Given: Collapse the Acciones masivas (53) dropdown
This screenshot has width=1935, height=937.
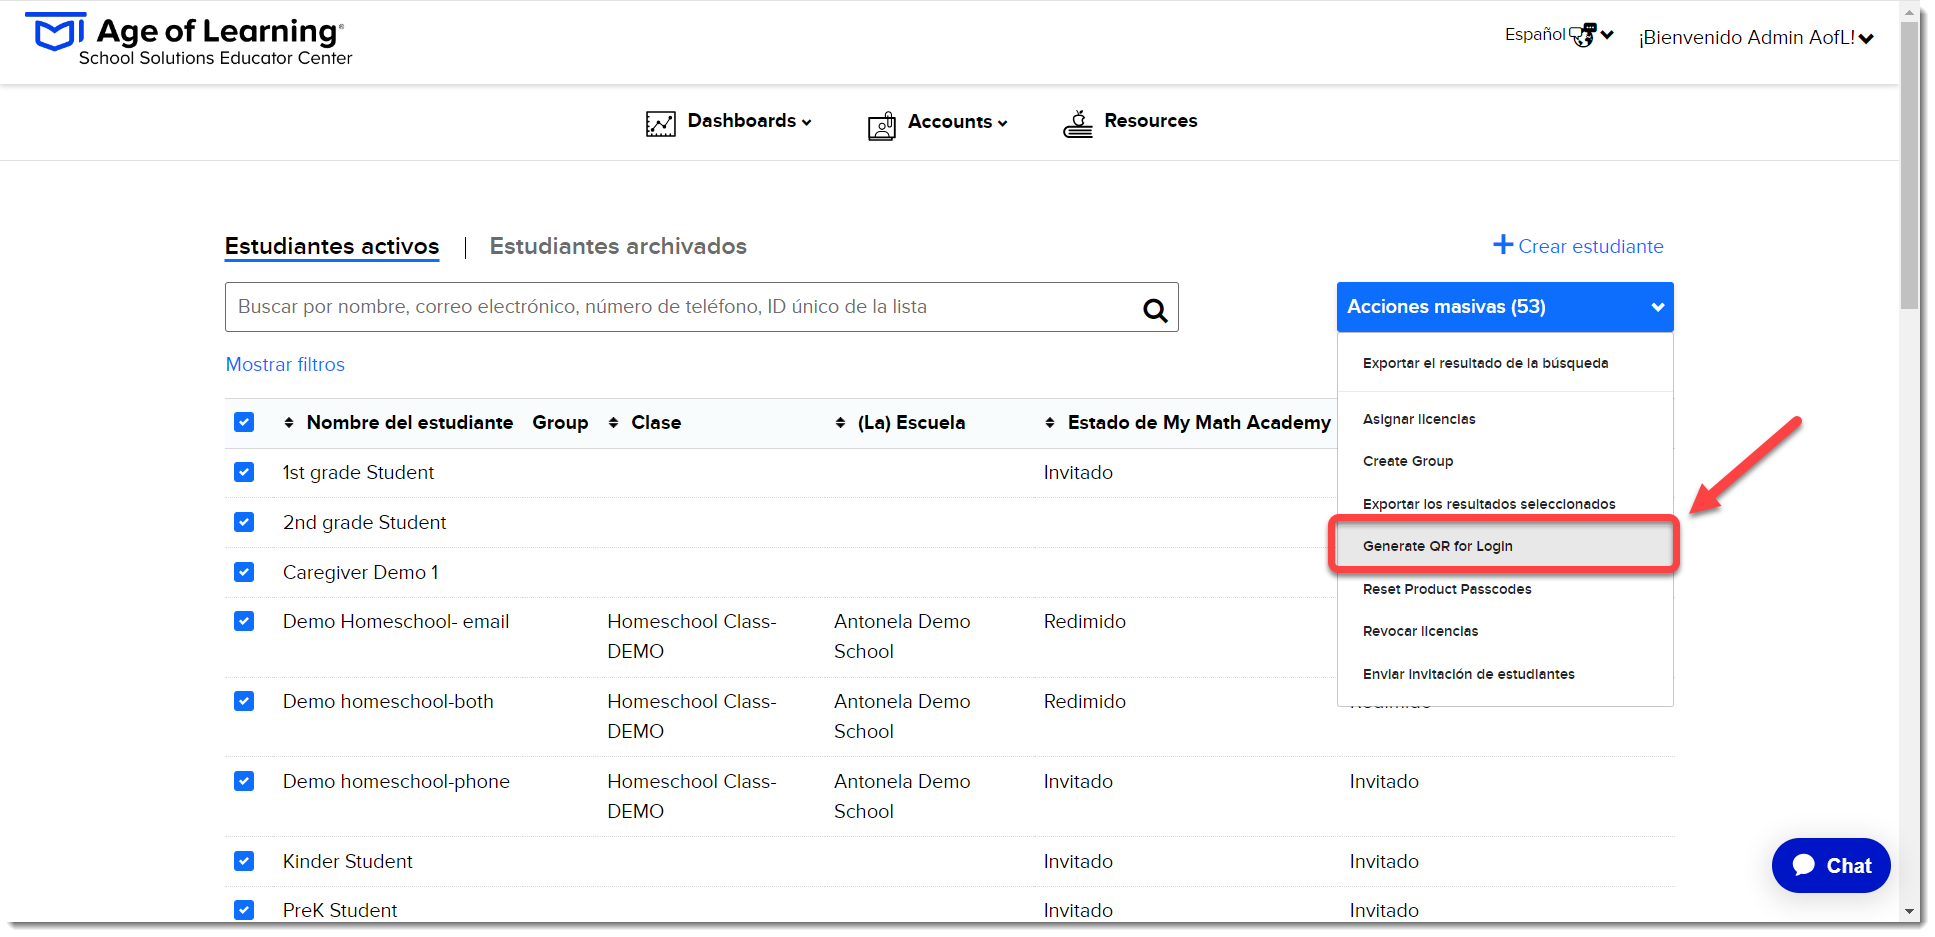Looking at the screenshot, I should [1504, 307].
